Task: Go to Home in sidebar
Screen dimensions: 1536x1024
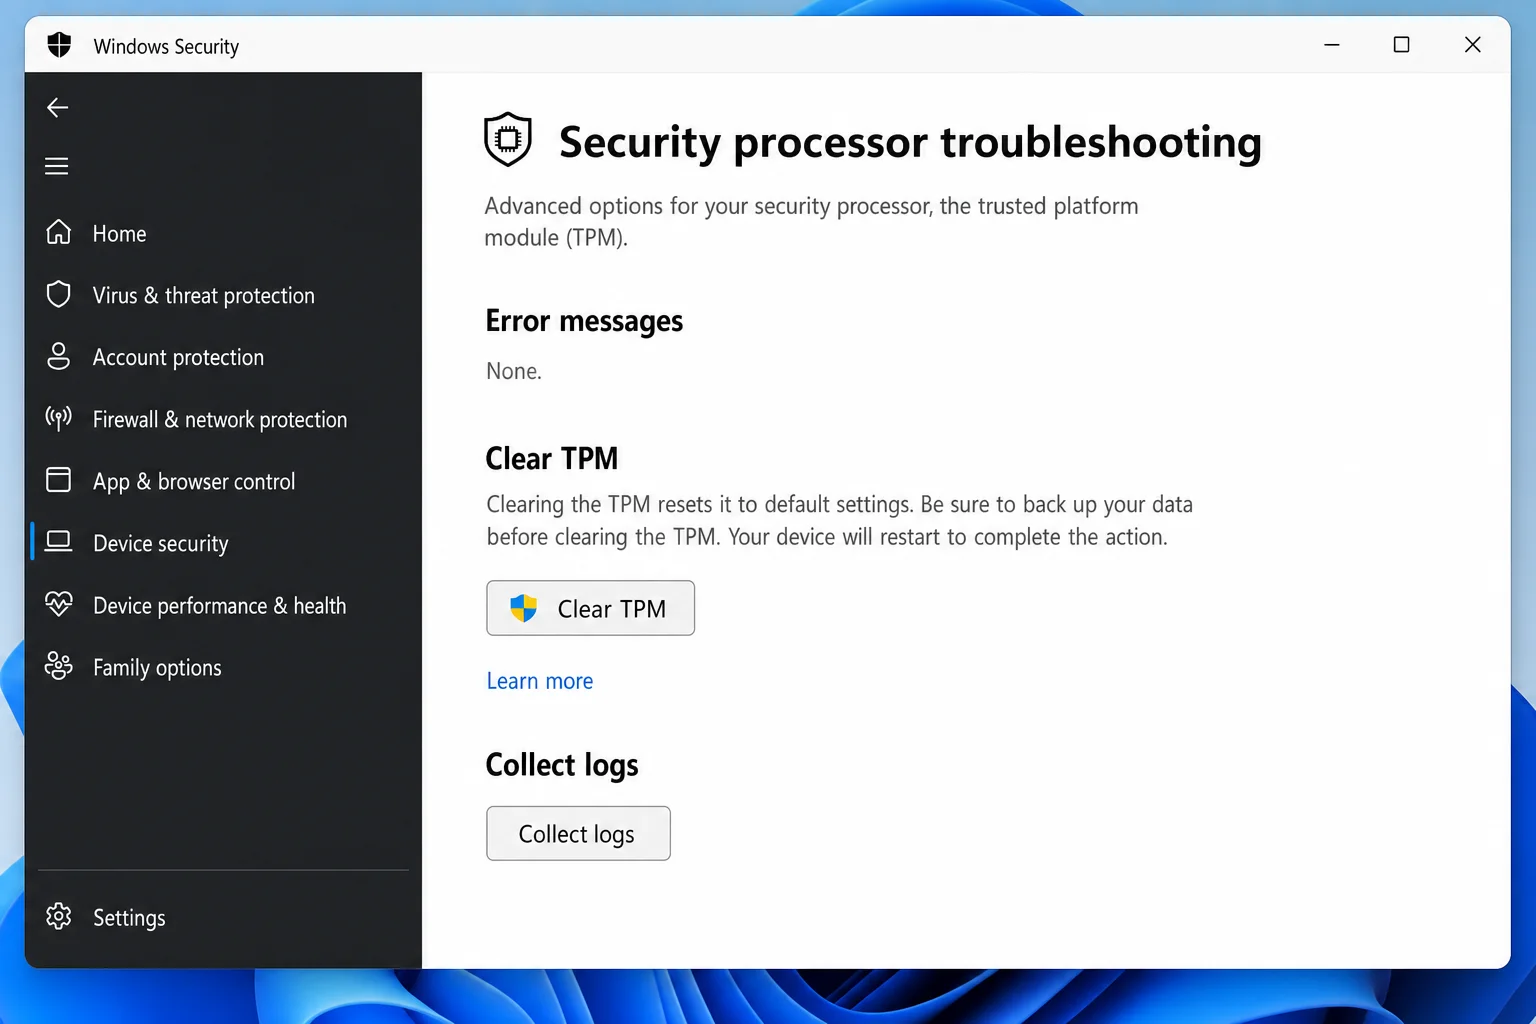Action: click(120, 234)
